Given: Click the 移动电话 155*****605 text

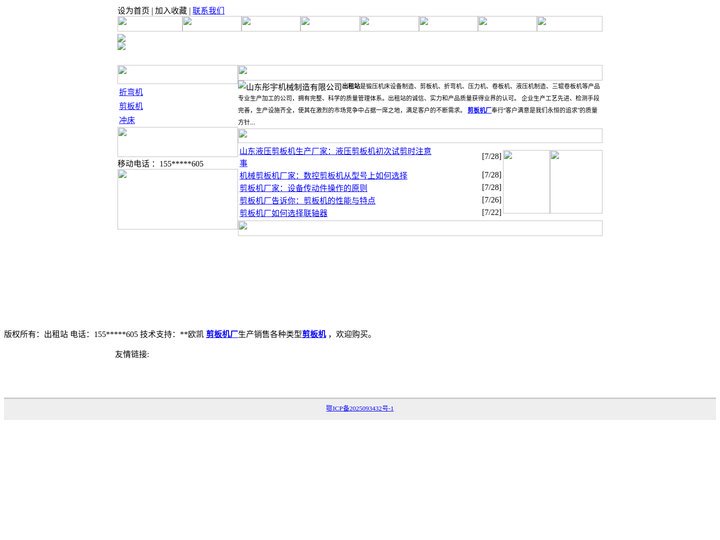Looking at the screenshot, I should click(x=160, y=163).
